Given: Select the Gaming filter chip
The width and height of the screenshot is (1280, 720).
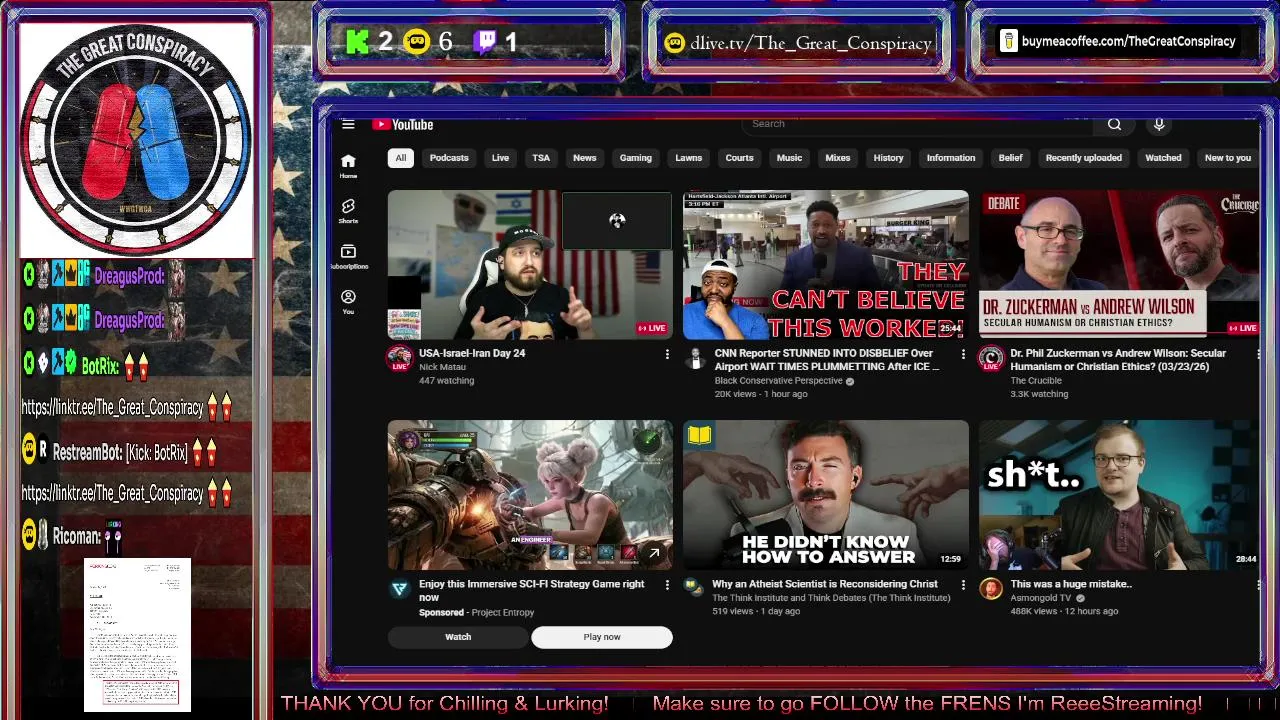Looking at the screenshot, I should [635, 158].
